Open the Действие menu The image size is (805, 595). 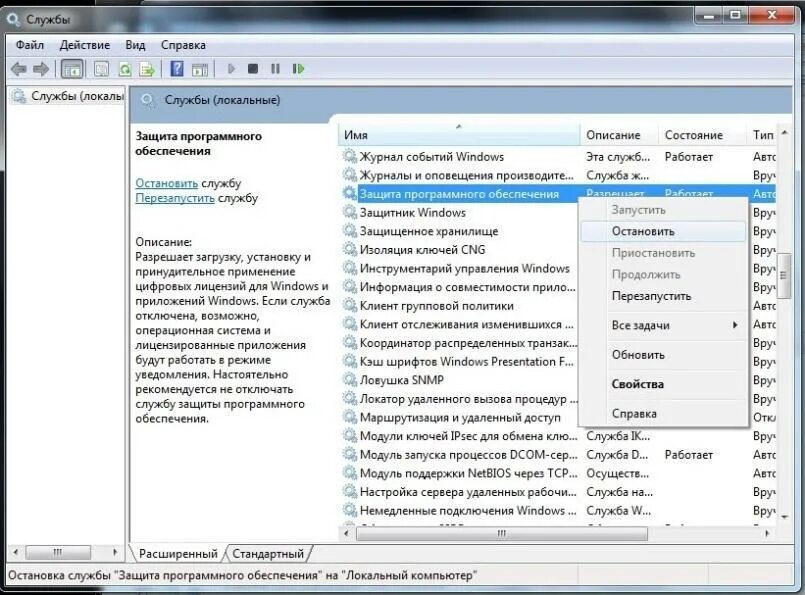click(85, 45)
